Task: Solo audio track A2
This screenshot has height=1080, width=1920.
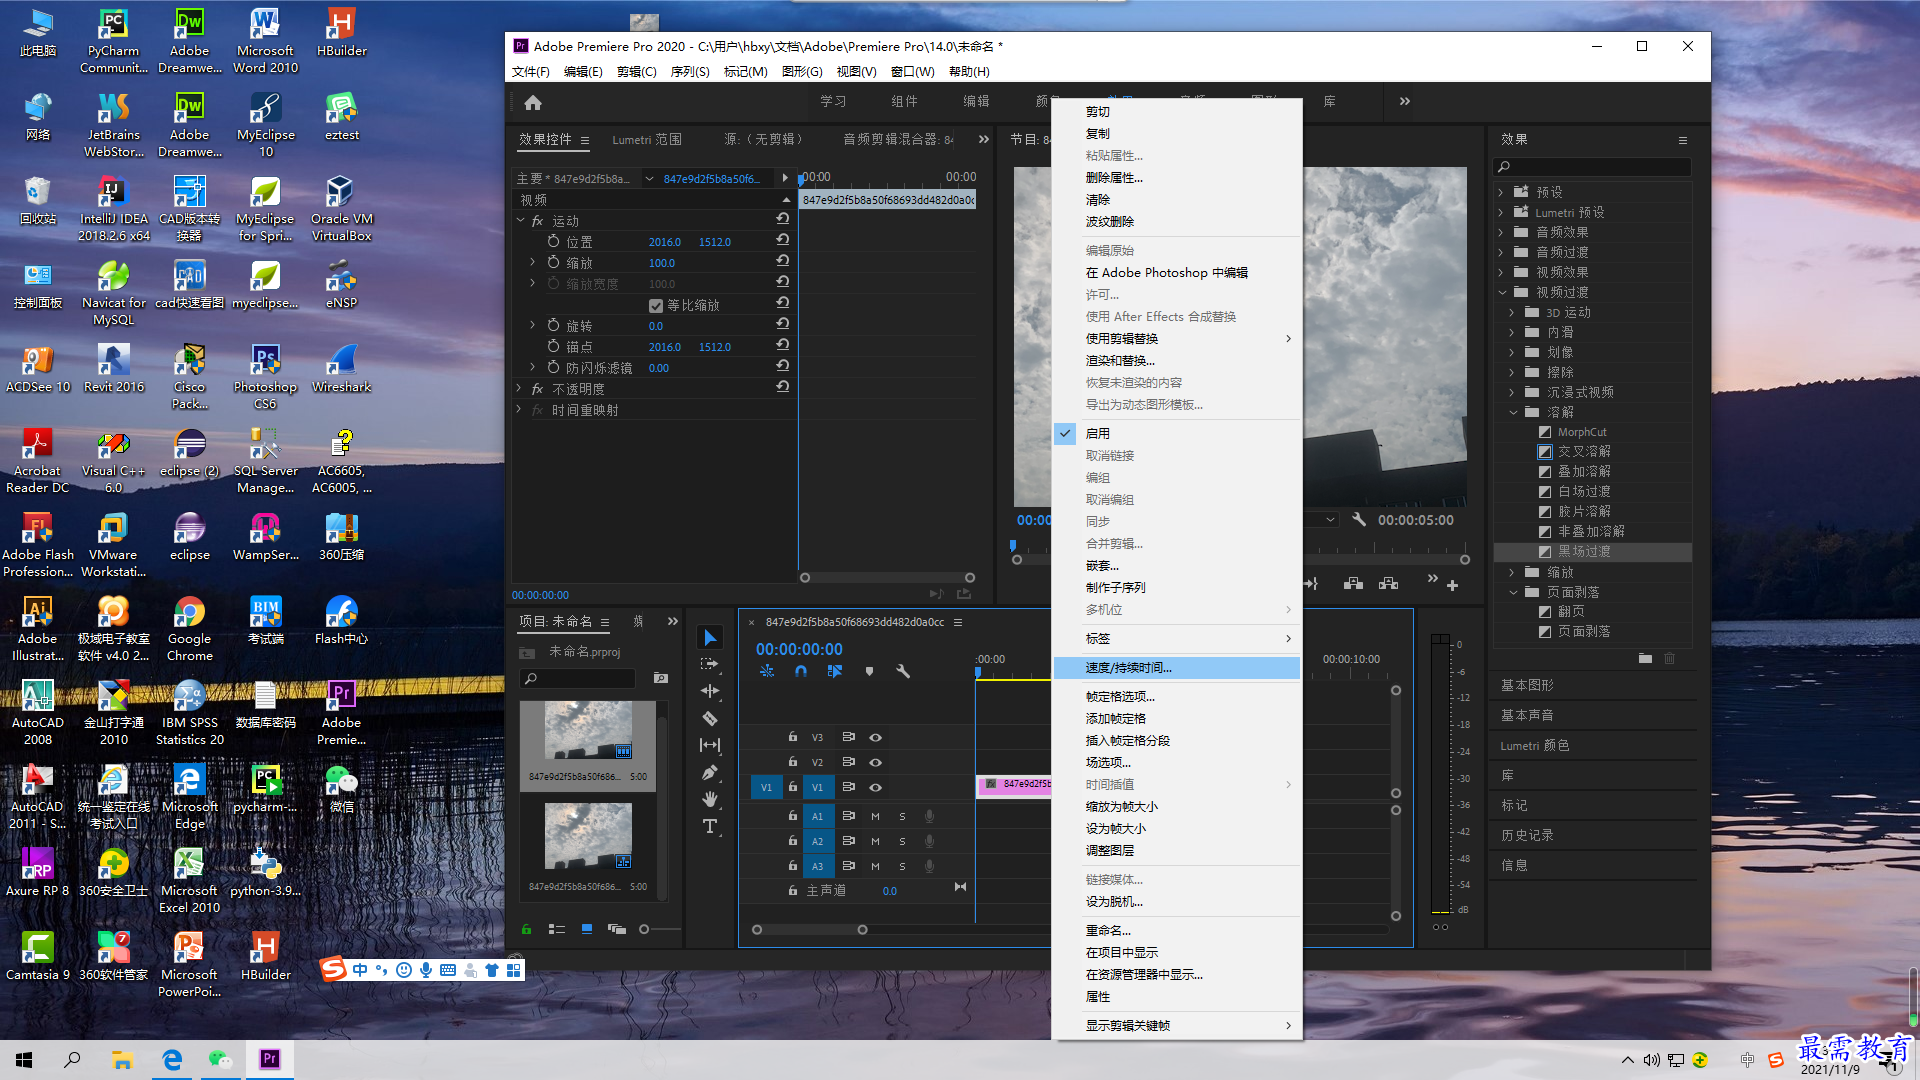Action: (x=902, y=841)
